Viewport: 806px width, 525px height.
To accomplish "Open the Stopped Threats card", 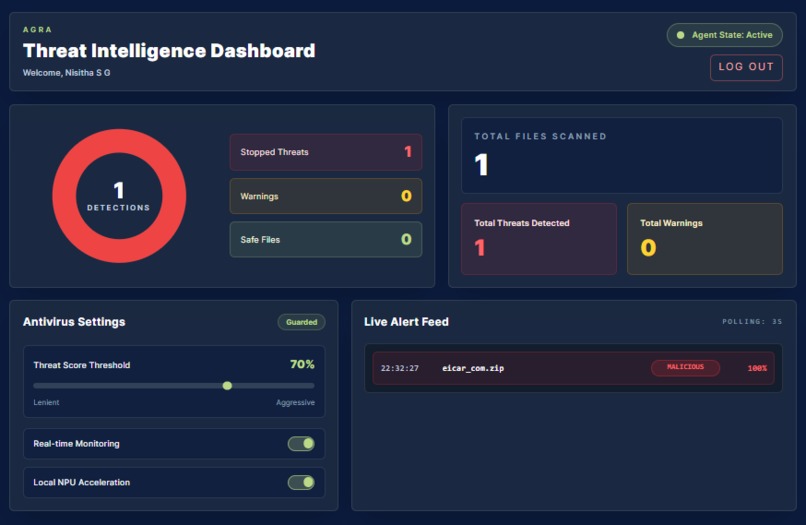I will [x=326, y=152].
